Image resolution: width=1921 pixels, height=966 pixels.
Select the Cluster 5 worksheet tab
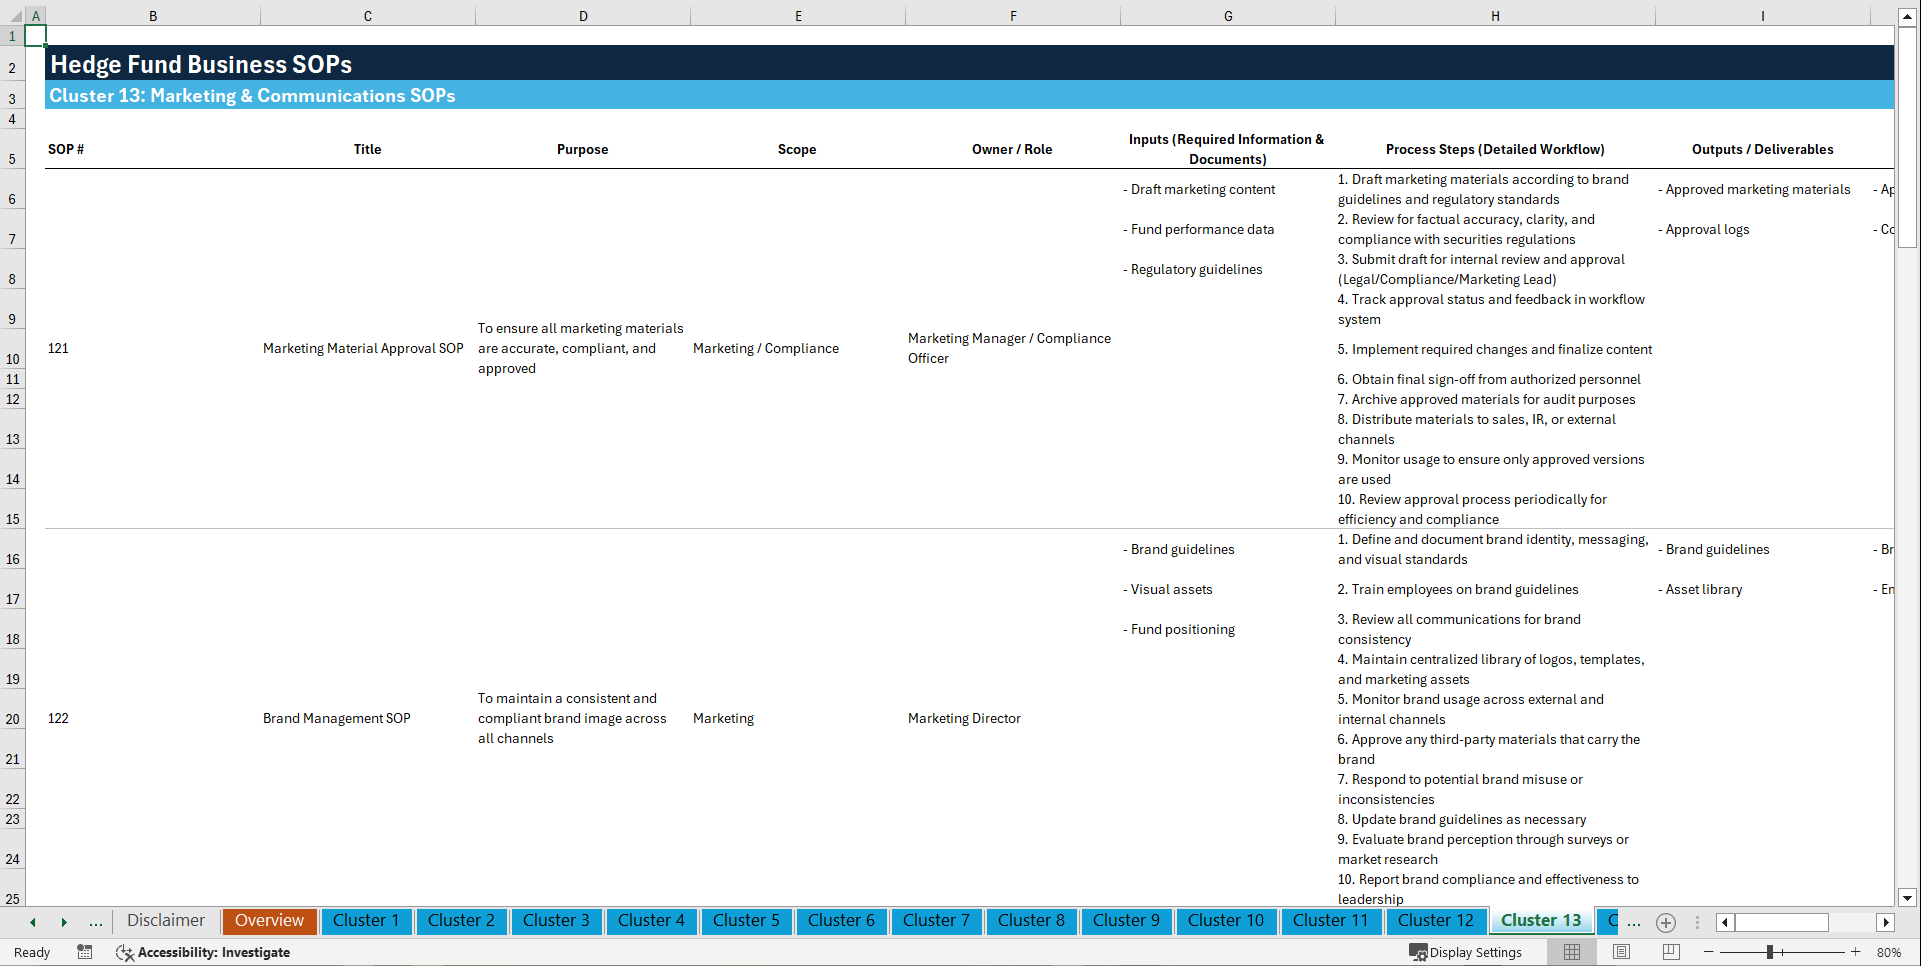(x=746, y=921)
